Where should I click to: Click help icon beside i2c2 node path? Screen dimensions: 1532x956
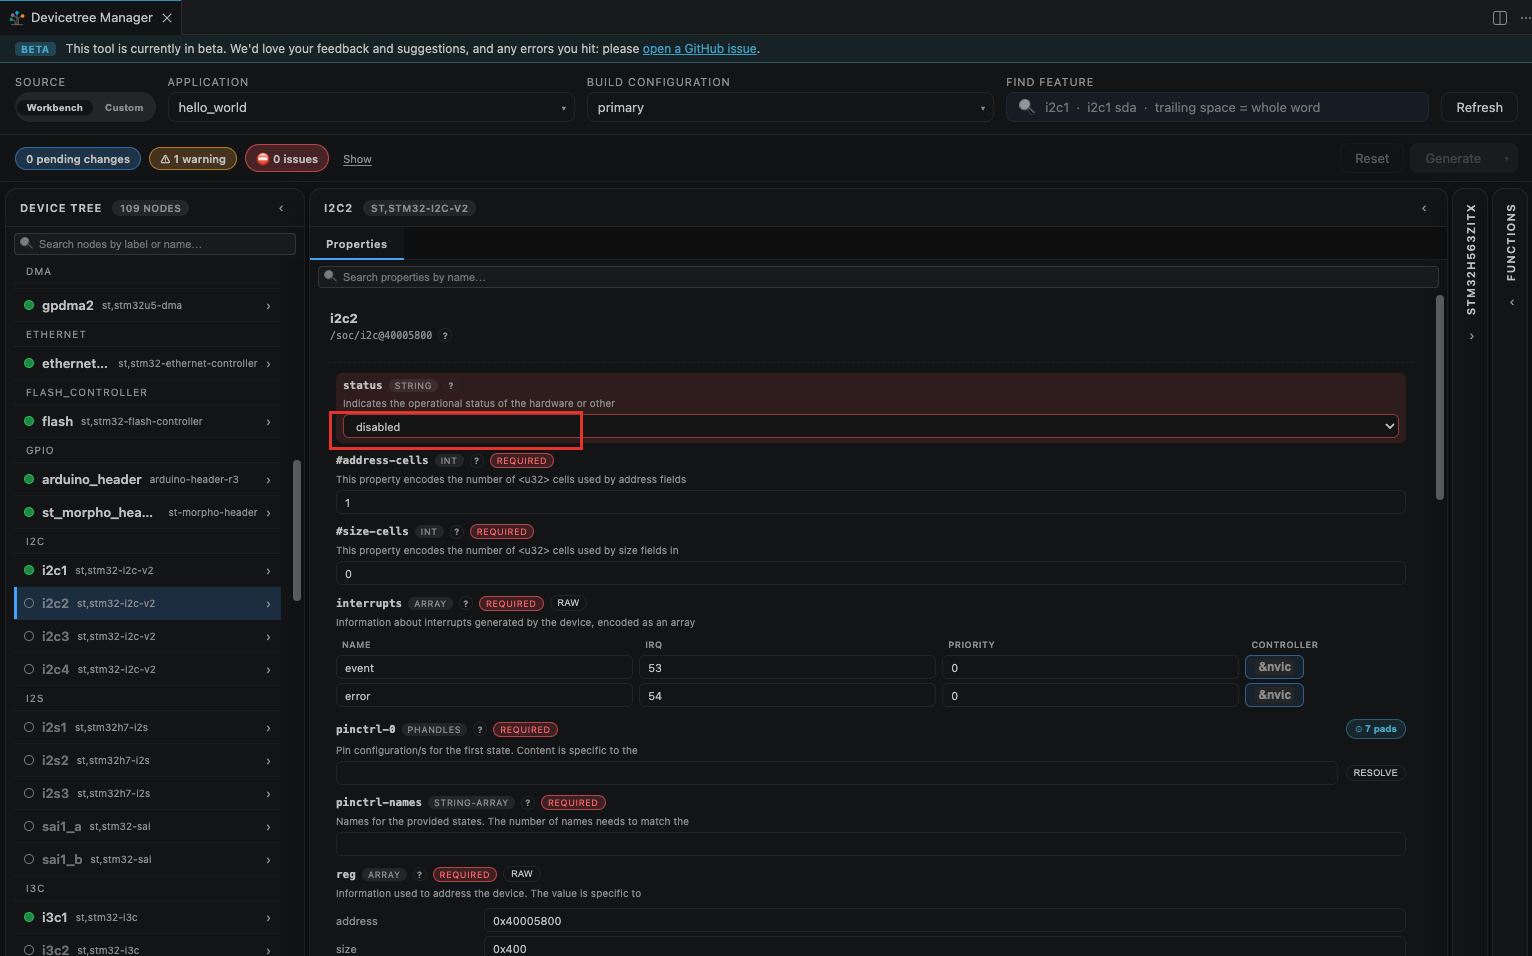(x=445, y=336)
